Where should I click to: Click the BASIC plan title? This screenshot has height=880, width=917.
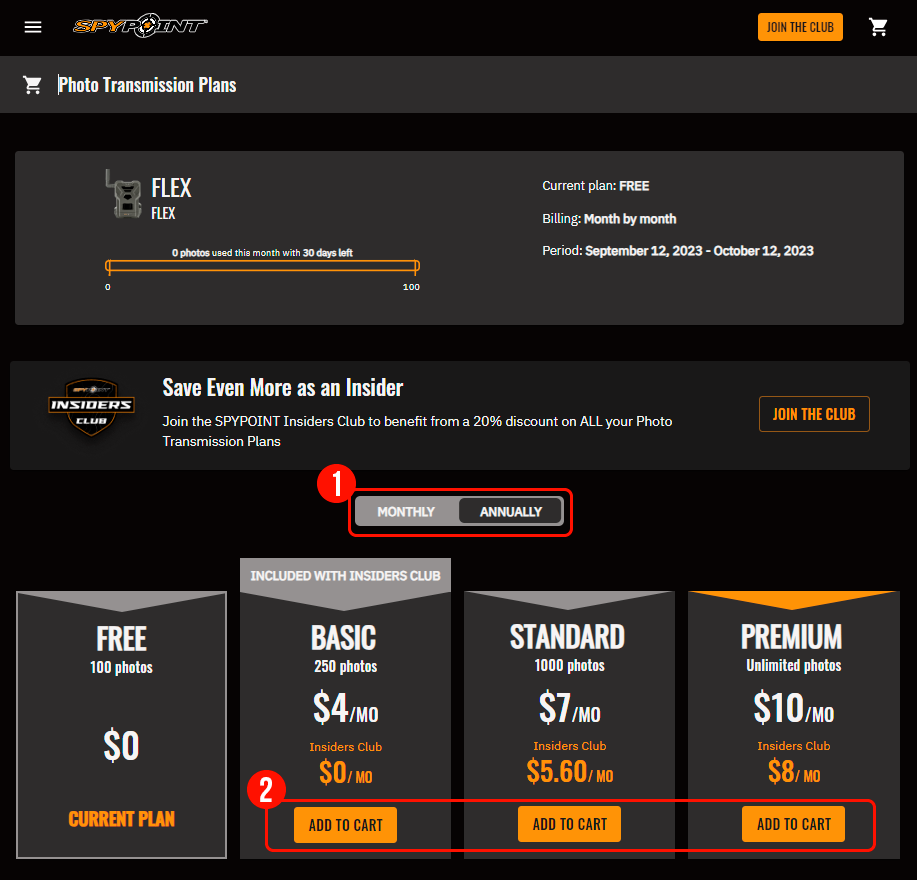tap(344, 637)
